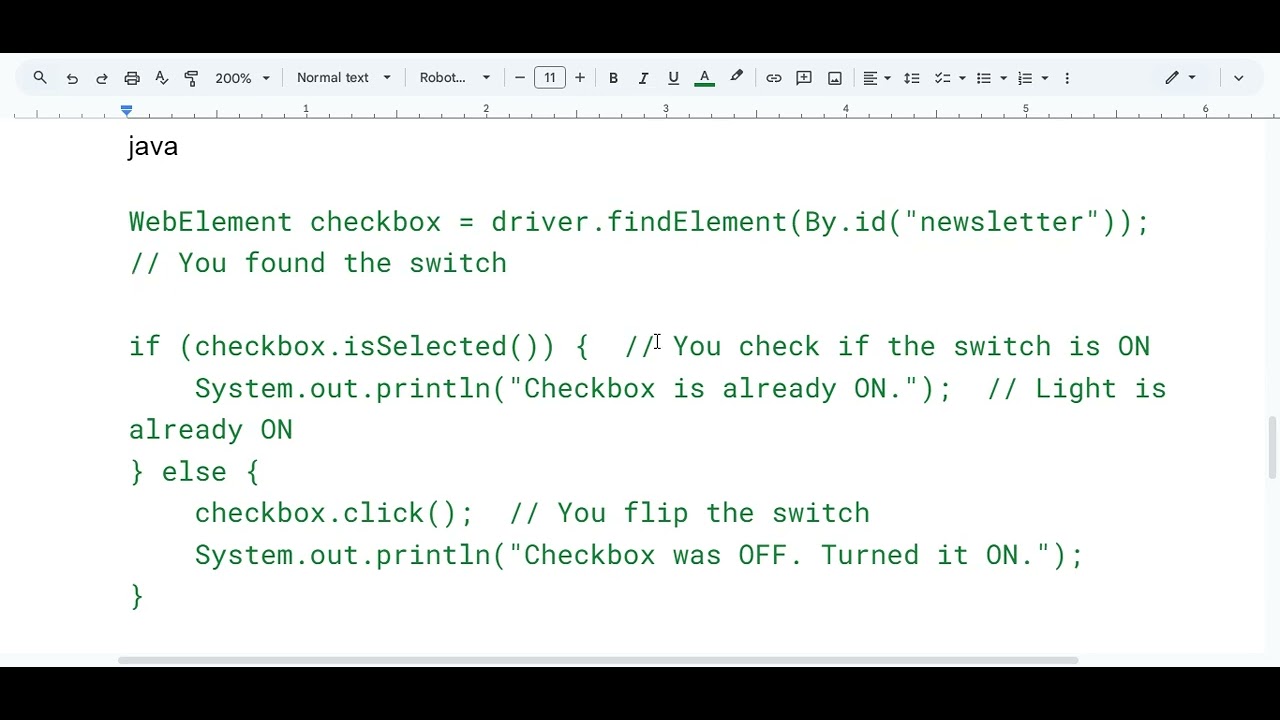This screenshot has width=1280, height=720.
Task: Toggle bold formatting
Action: [613, 78]
